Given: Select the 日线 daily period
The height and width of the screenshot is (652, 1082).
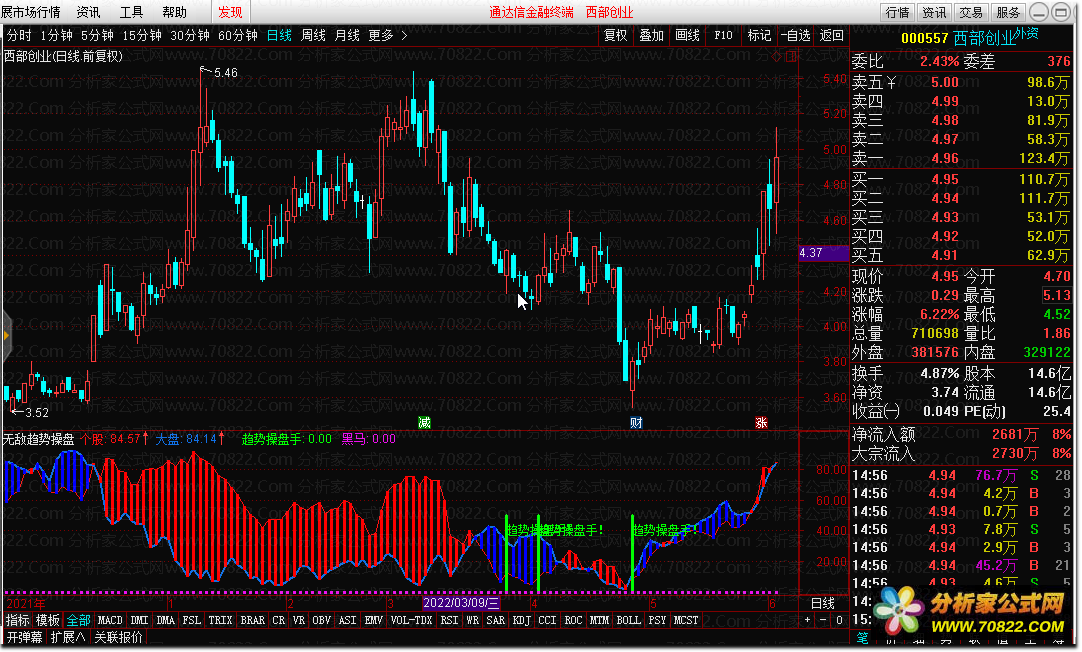Looking at the screenshot, I should pos(279,35).
